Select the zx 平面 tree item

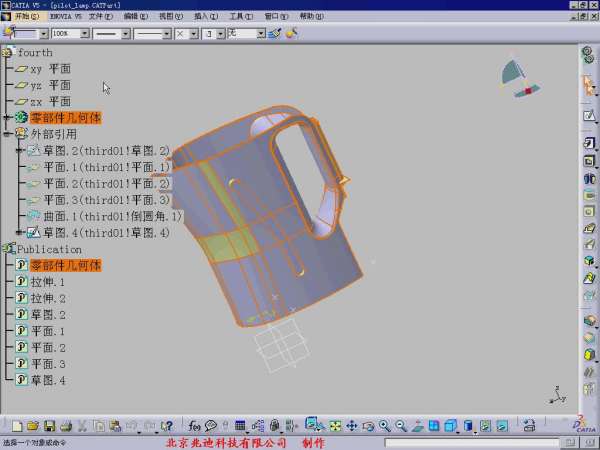(51, 102)
